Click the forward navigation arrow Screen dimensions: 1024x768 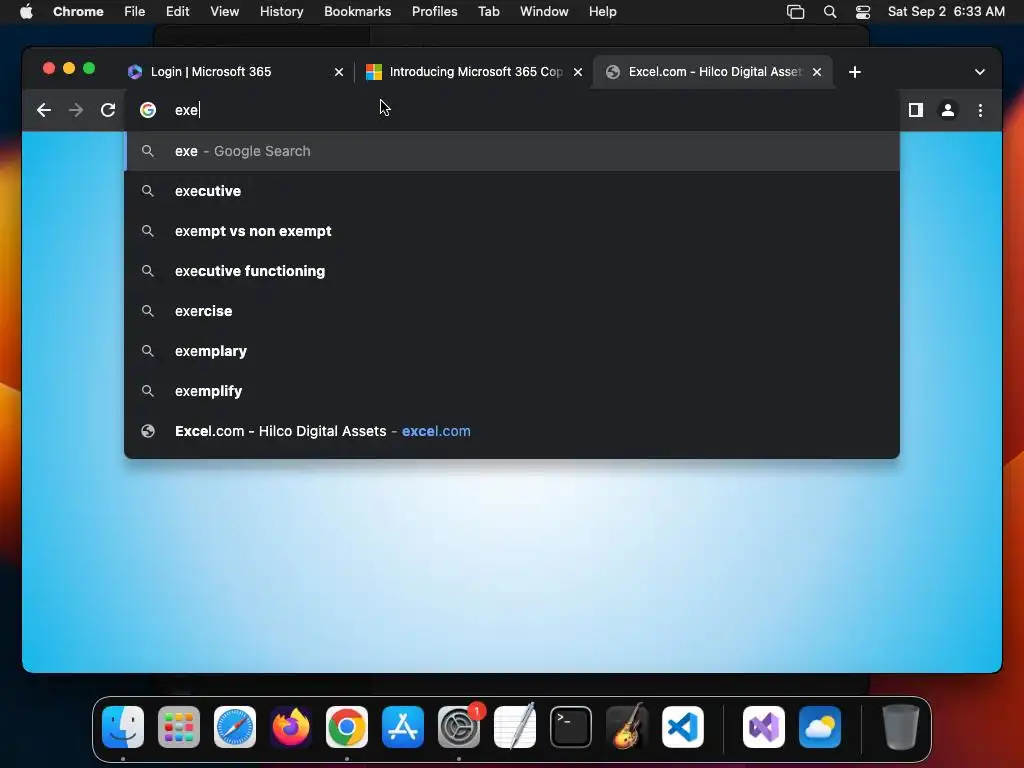[x=76, y=110]
